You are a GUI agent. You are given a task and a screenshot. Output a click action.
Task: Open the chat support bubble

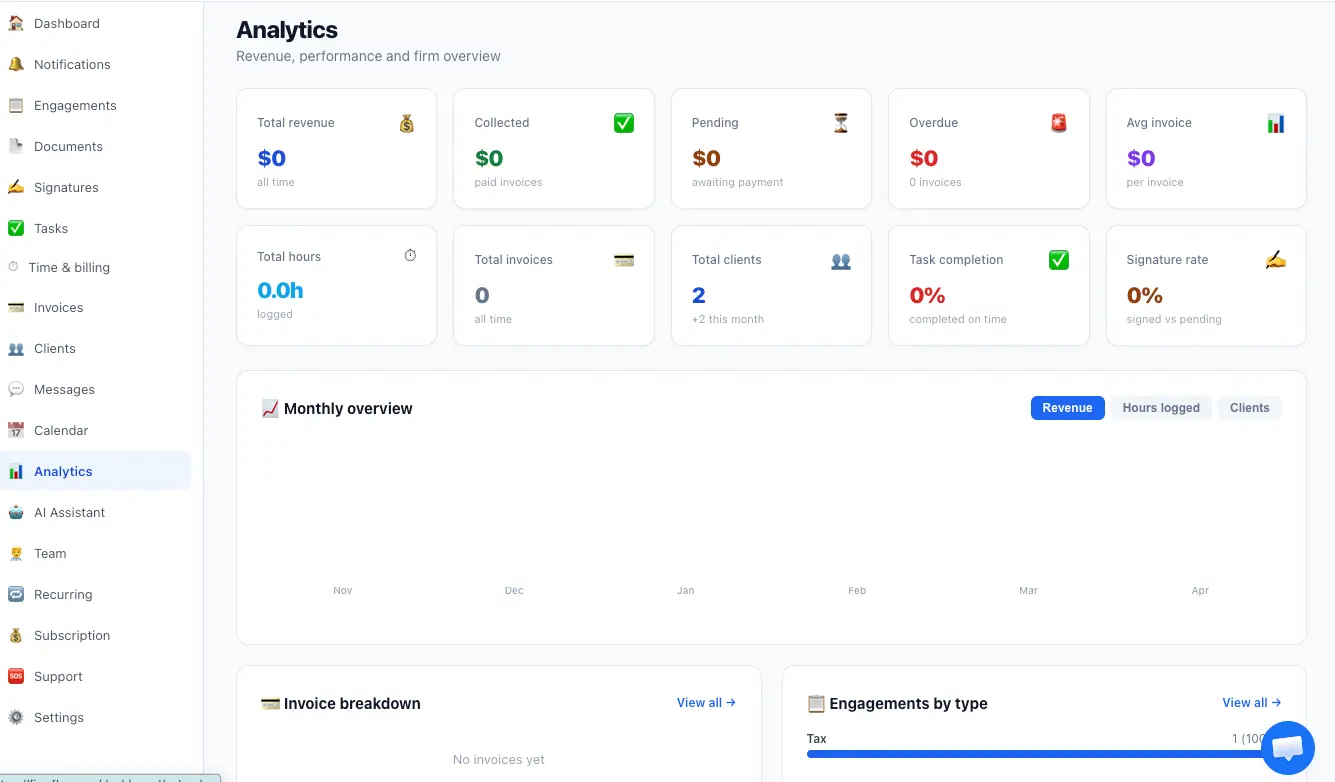point(1288,747)
